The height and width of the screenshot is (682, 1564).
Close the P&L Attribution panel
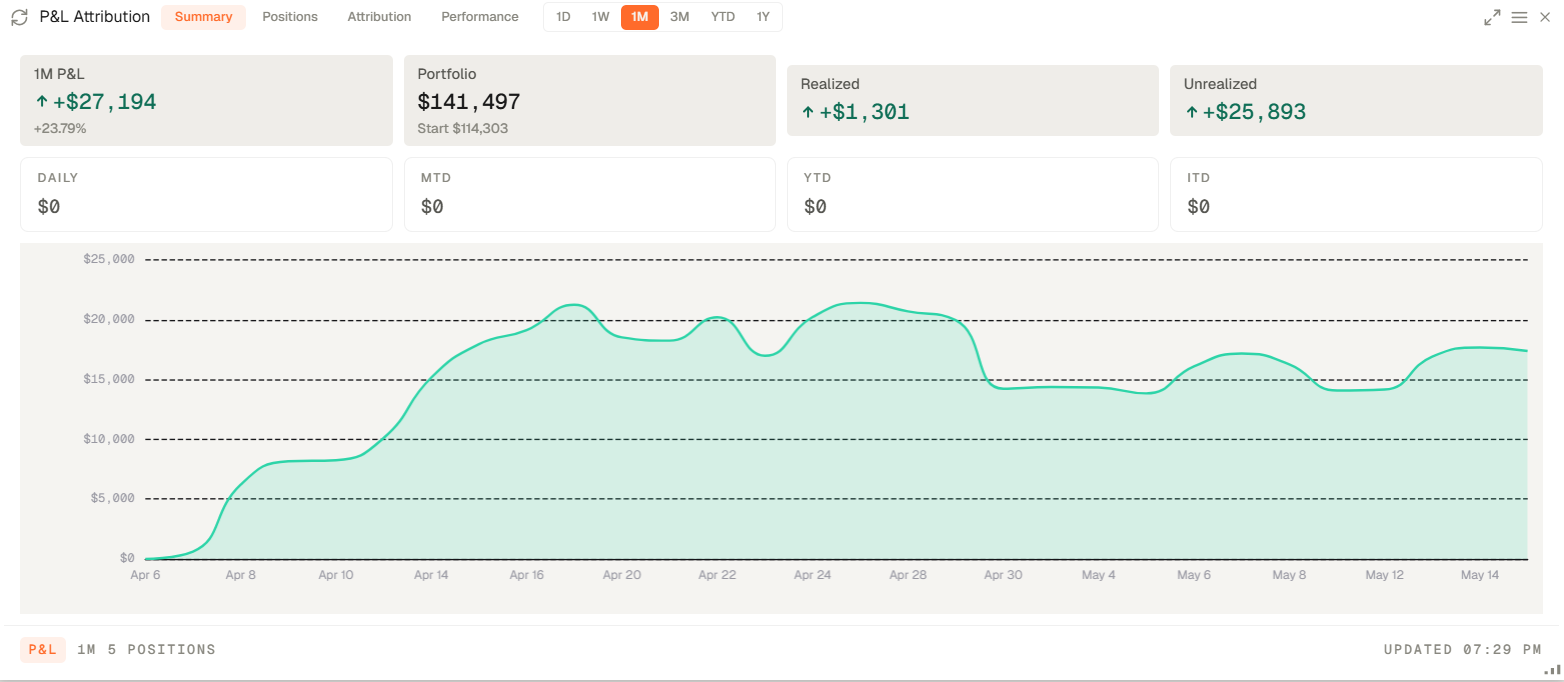coord(1544,17)
